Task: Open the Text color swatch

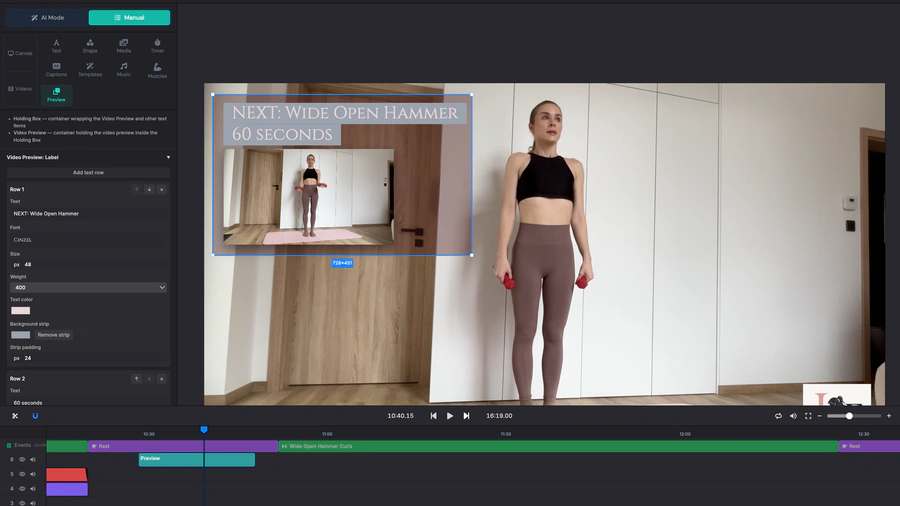Action: click(21, 310)
